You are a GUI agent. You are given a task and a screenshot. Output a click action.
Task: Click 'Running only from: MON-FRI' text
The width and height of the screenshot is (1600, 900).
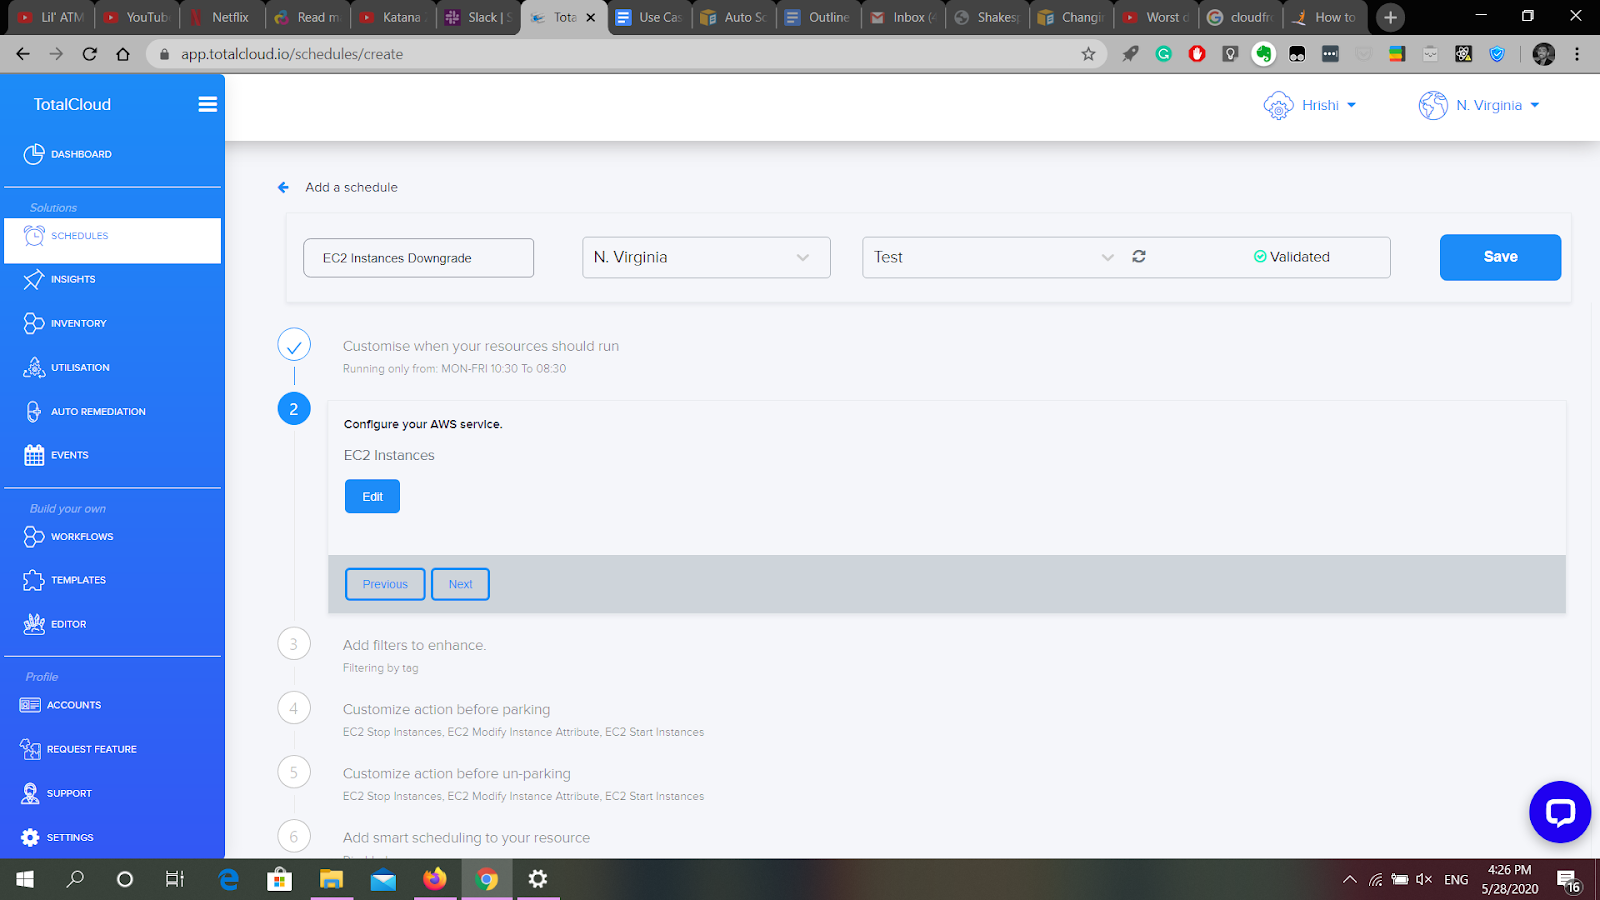[454, 369]
